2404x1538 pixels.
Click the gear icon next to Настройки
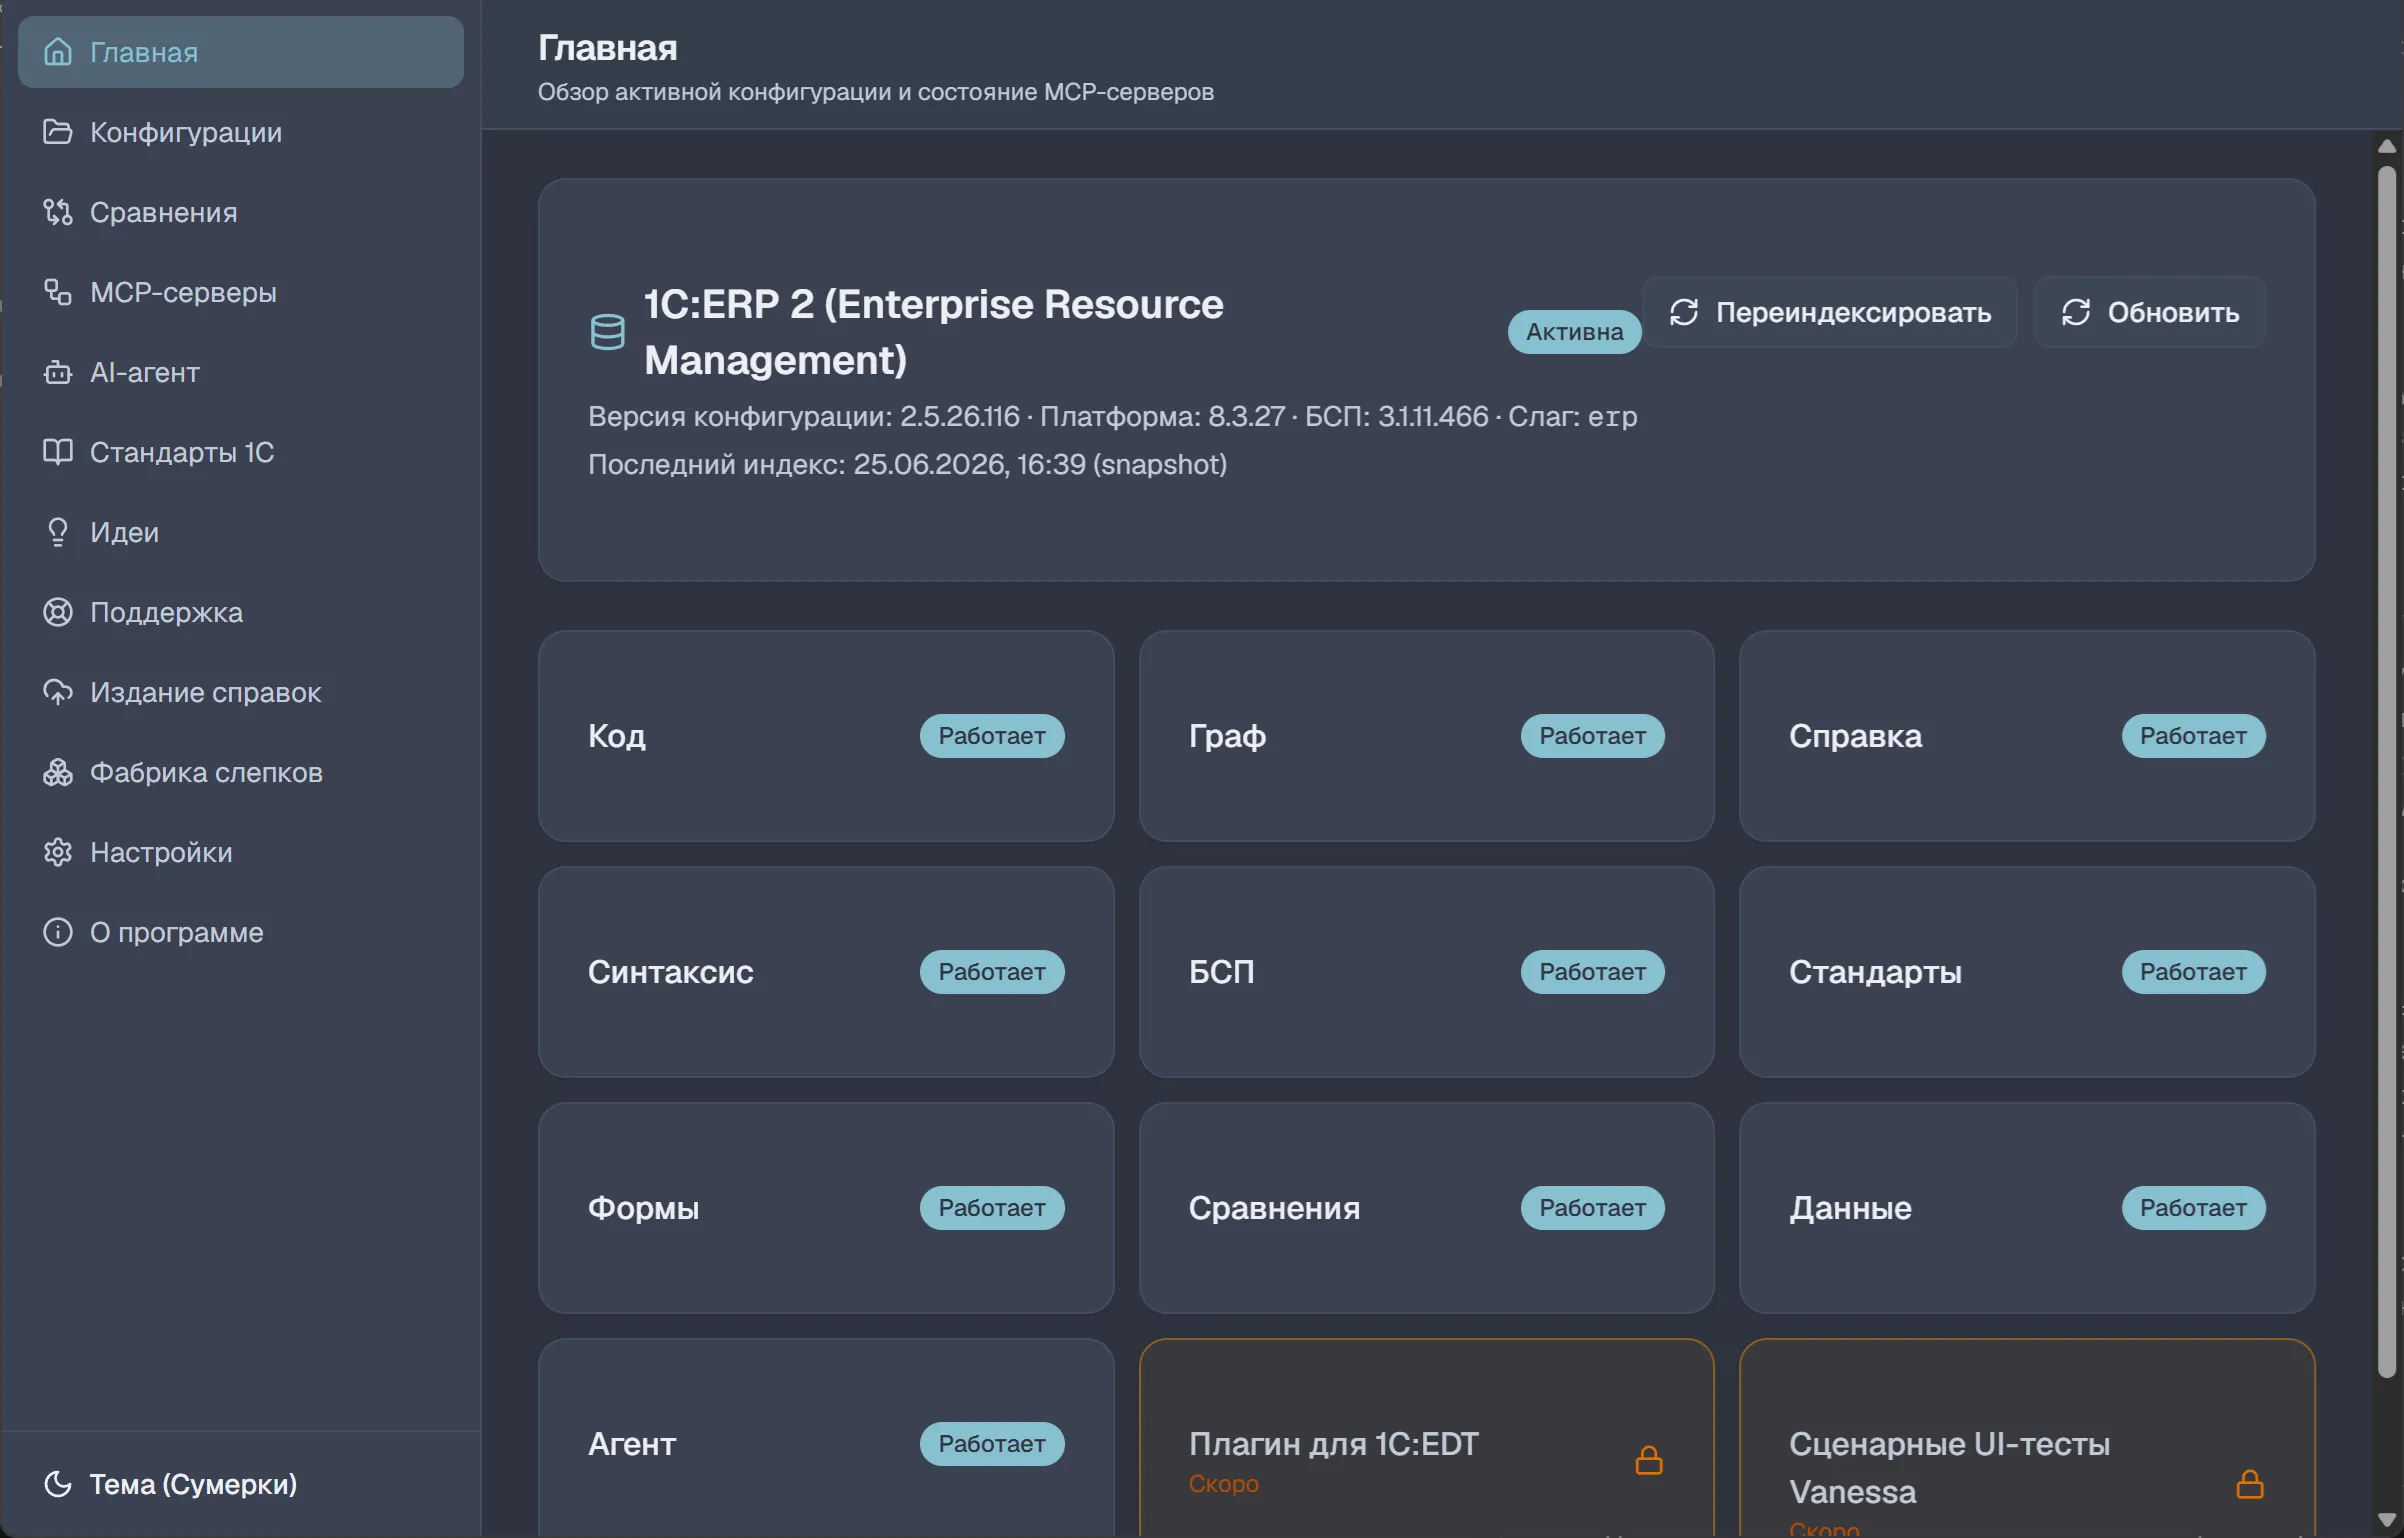pos(58,852)
